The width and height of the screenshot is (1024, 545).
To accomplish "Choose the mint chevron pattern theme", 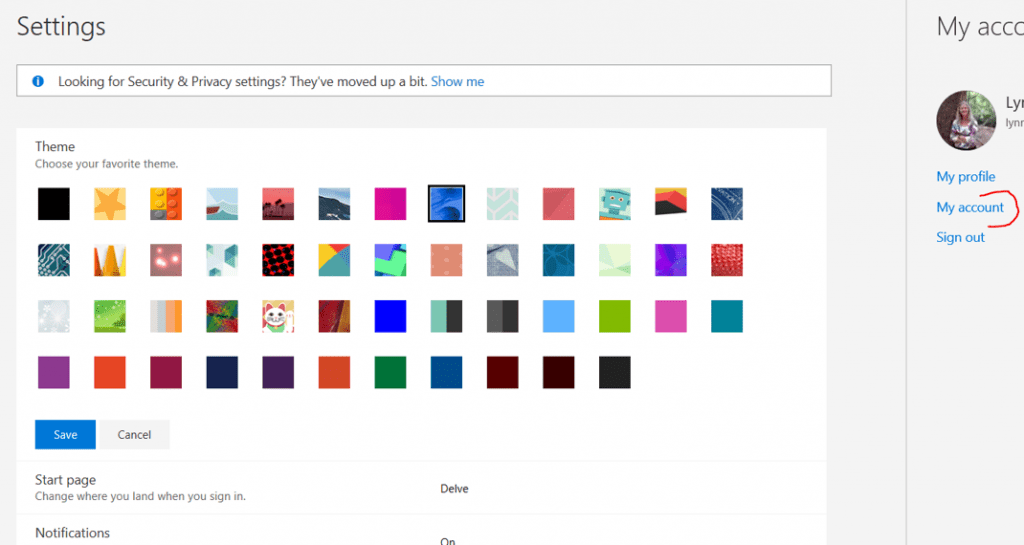I will (x=503, y=204).
